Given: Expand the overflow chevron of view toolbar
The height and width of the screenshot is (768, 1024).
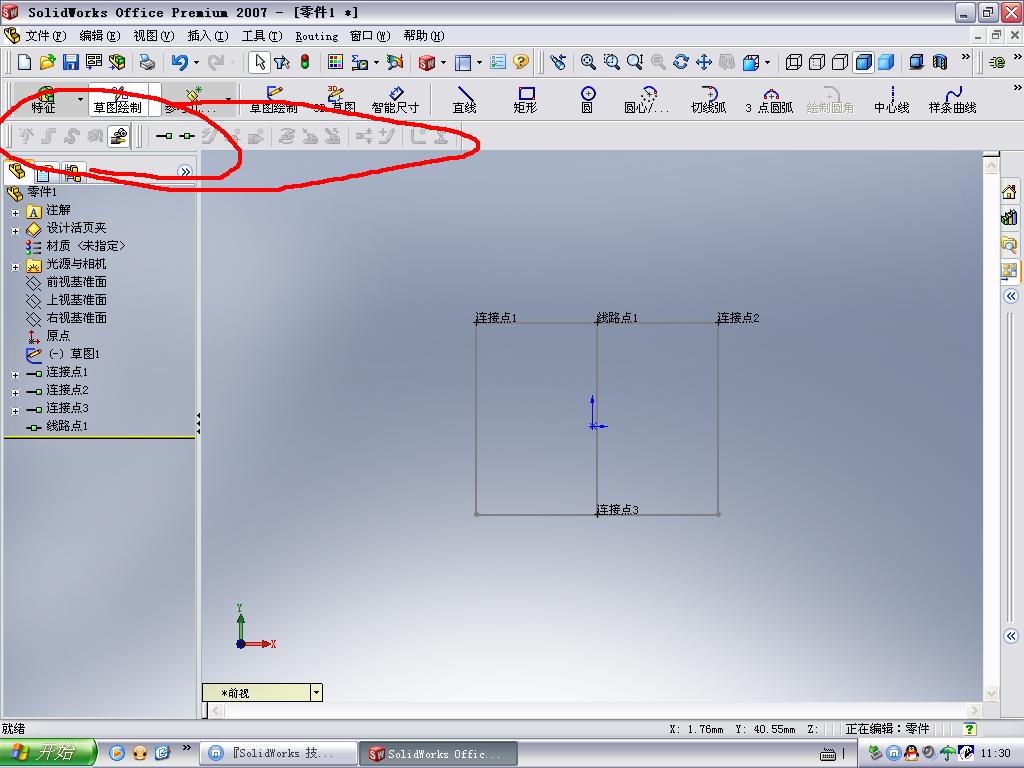Looking at the screenshot, I should click(966, 57).
